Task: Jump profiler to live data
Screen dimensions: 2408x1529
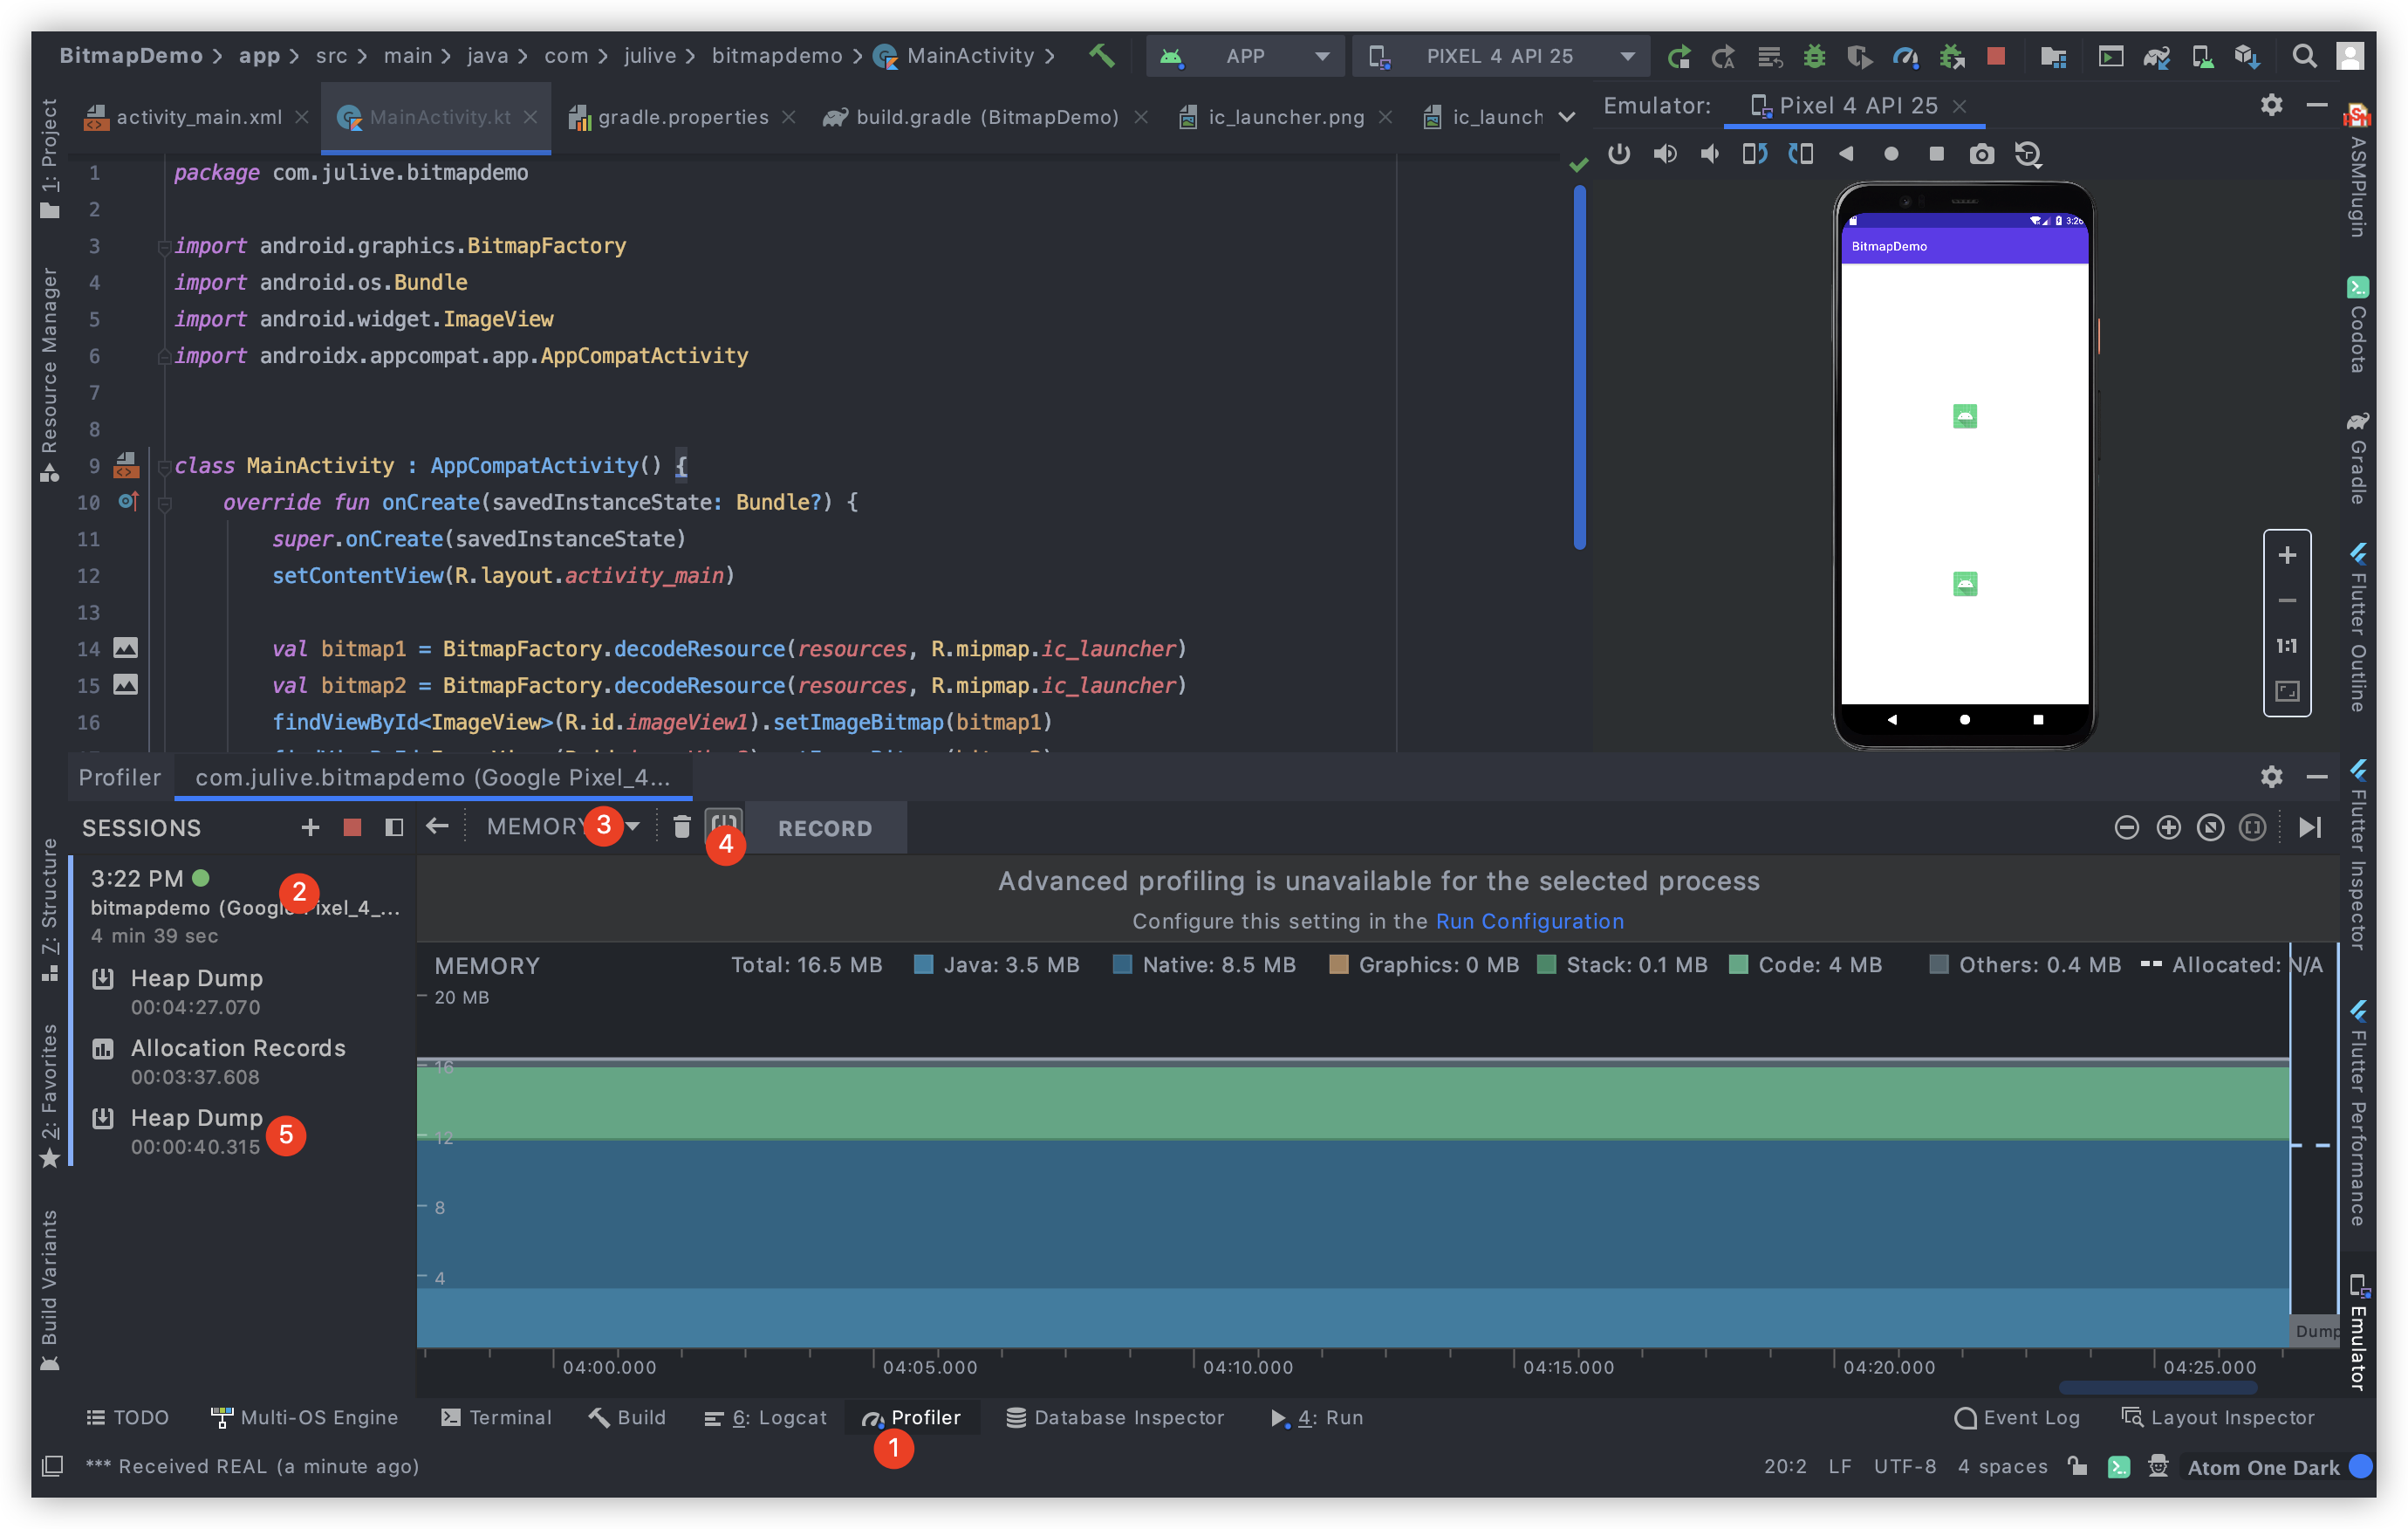Action: [x=2309, y=827]
